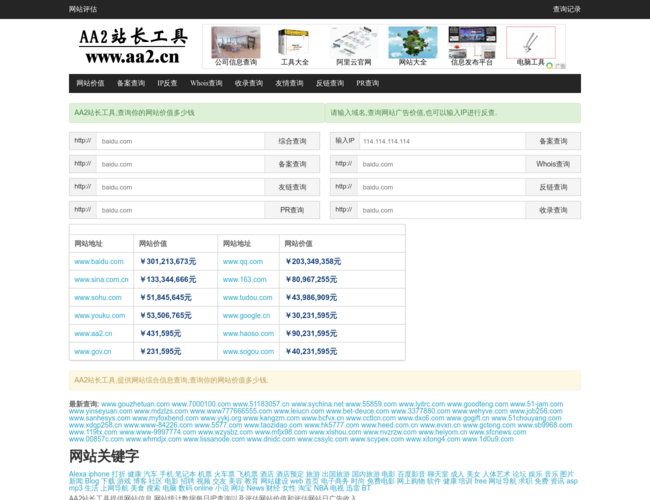Open recent query www.00857c.com
This screenshot has width=650, height=500.
tap(96, 439)
